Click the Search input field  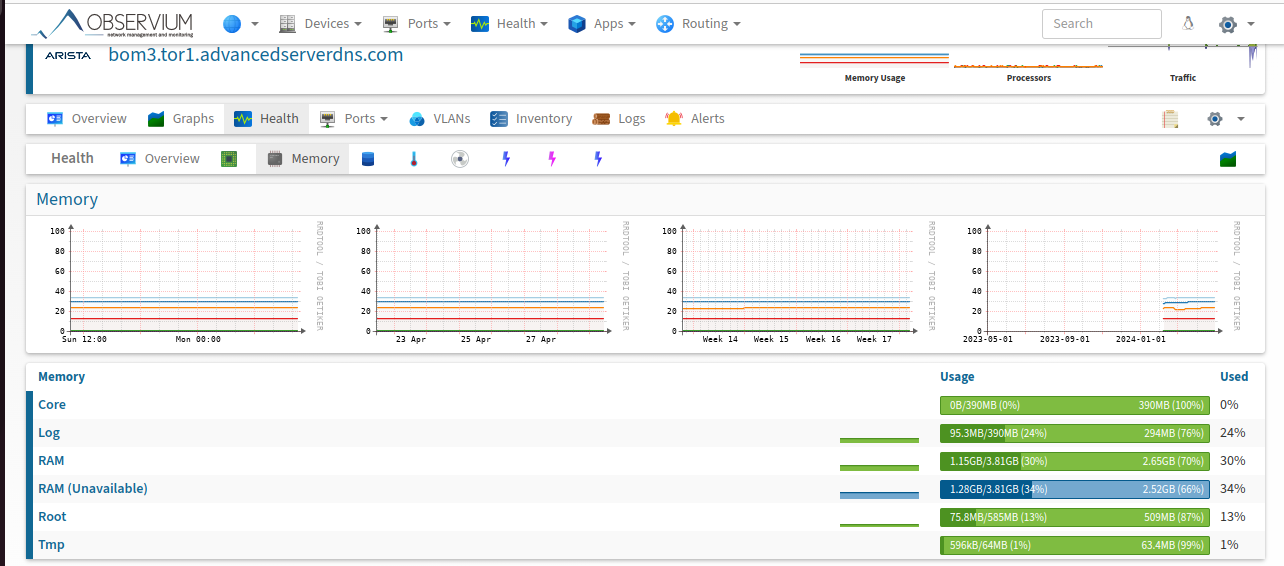tap(1101, 24)
